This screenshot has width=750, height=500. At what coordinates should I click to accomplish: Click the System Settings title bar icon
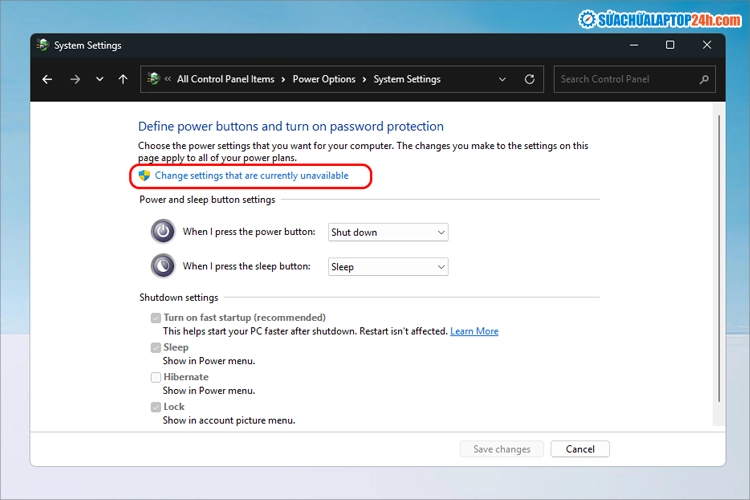(x=43, y=45)
